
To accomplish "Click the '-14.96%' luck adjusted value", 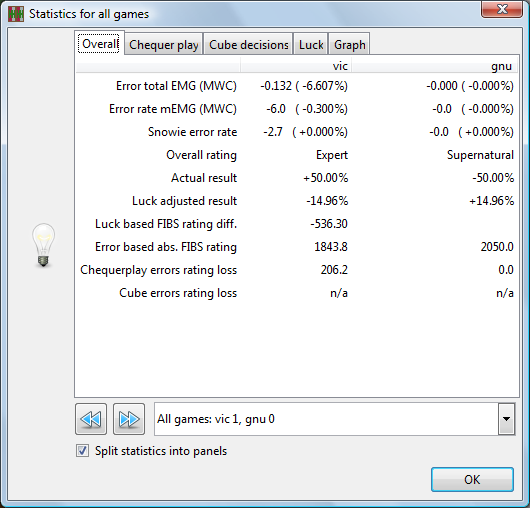I will click(x=327, y=201).
